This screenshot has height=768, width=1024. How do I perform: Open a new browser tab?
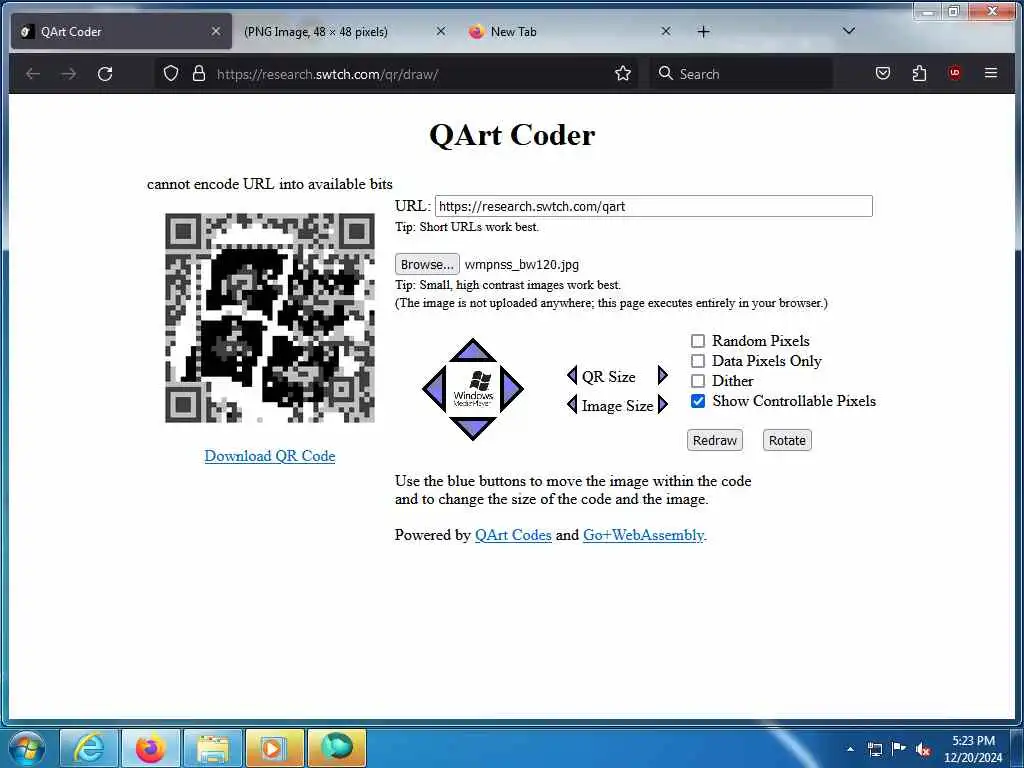point(703,31)
